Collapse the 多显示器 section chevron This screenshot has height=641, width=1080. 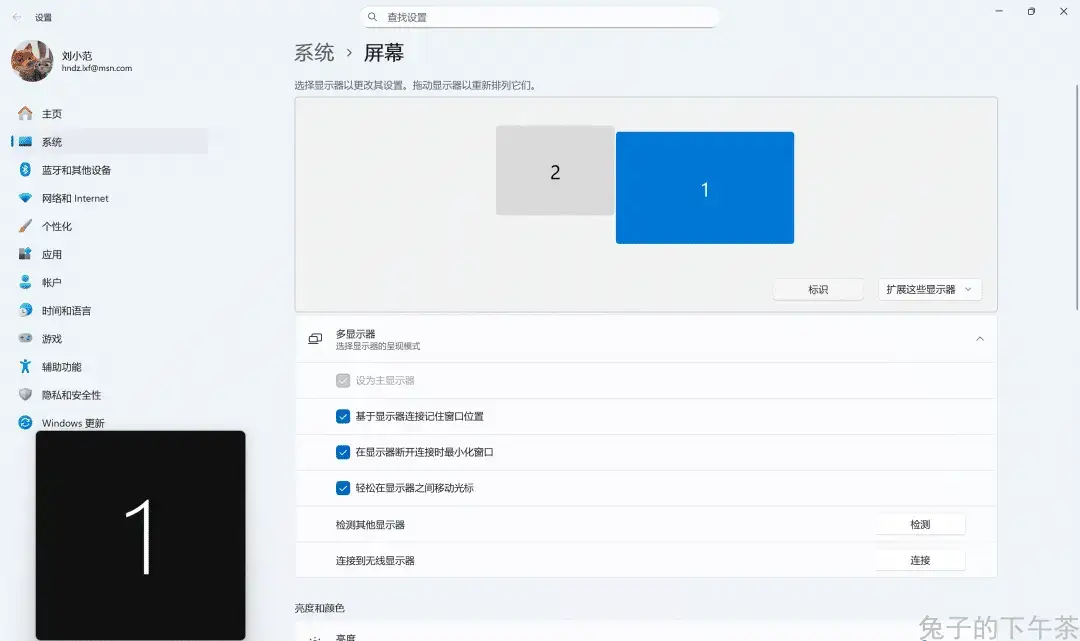[979, 338]
